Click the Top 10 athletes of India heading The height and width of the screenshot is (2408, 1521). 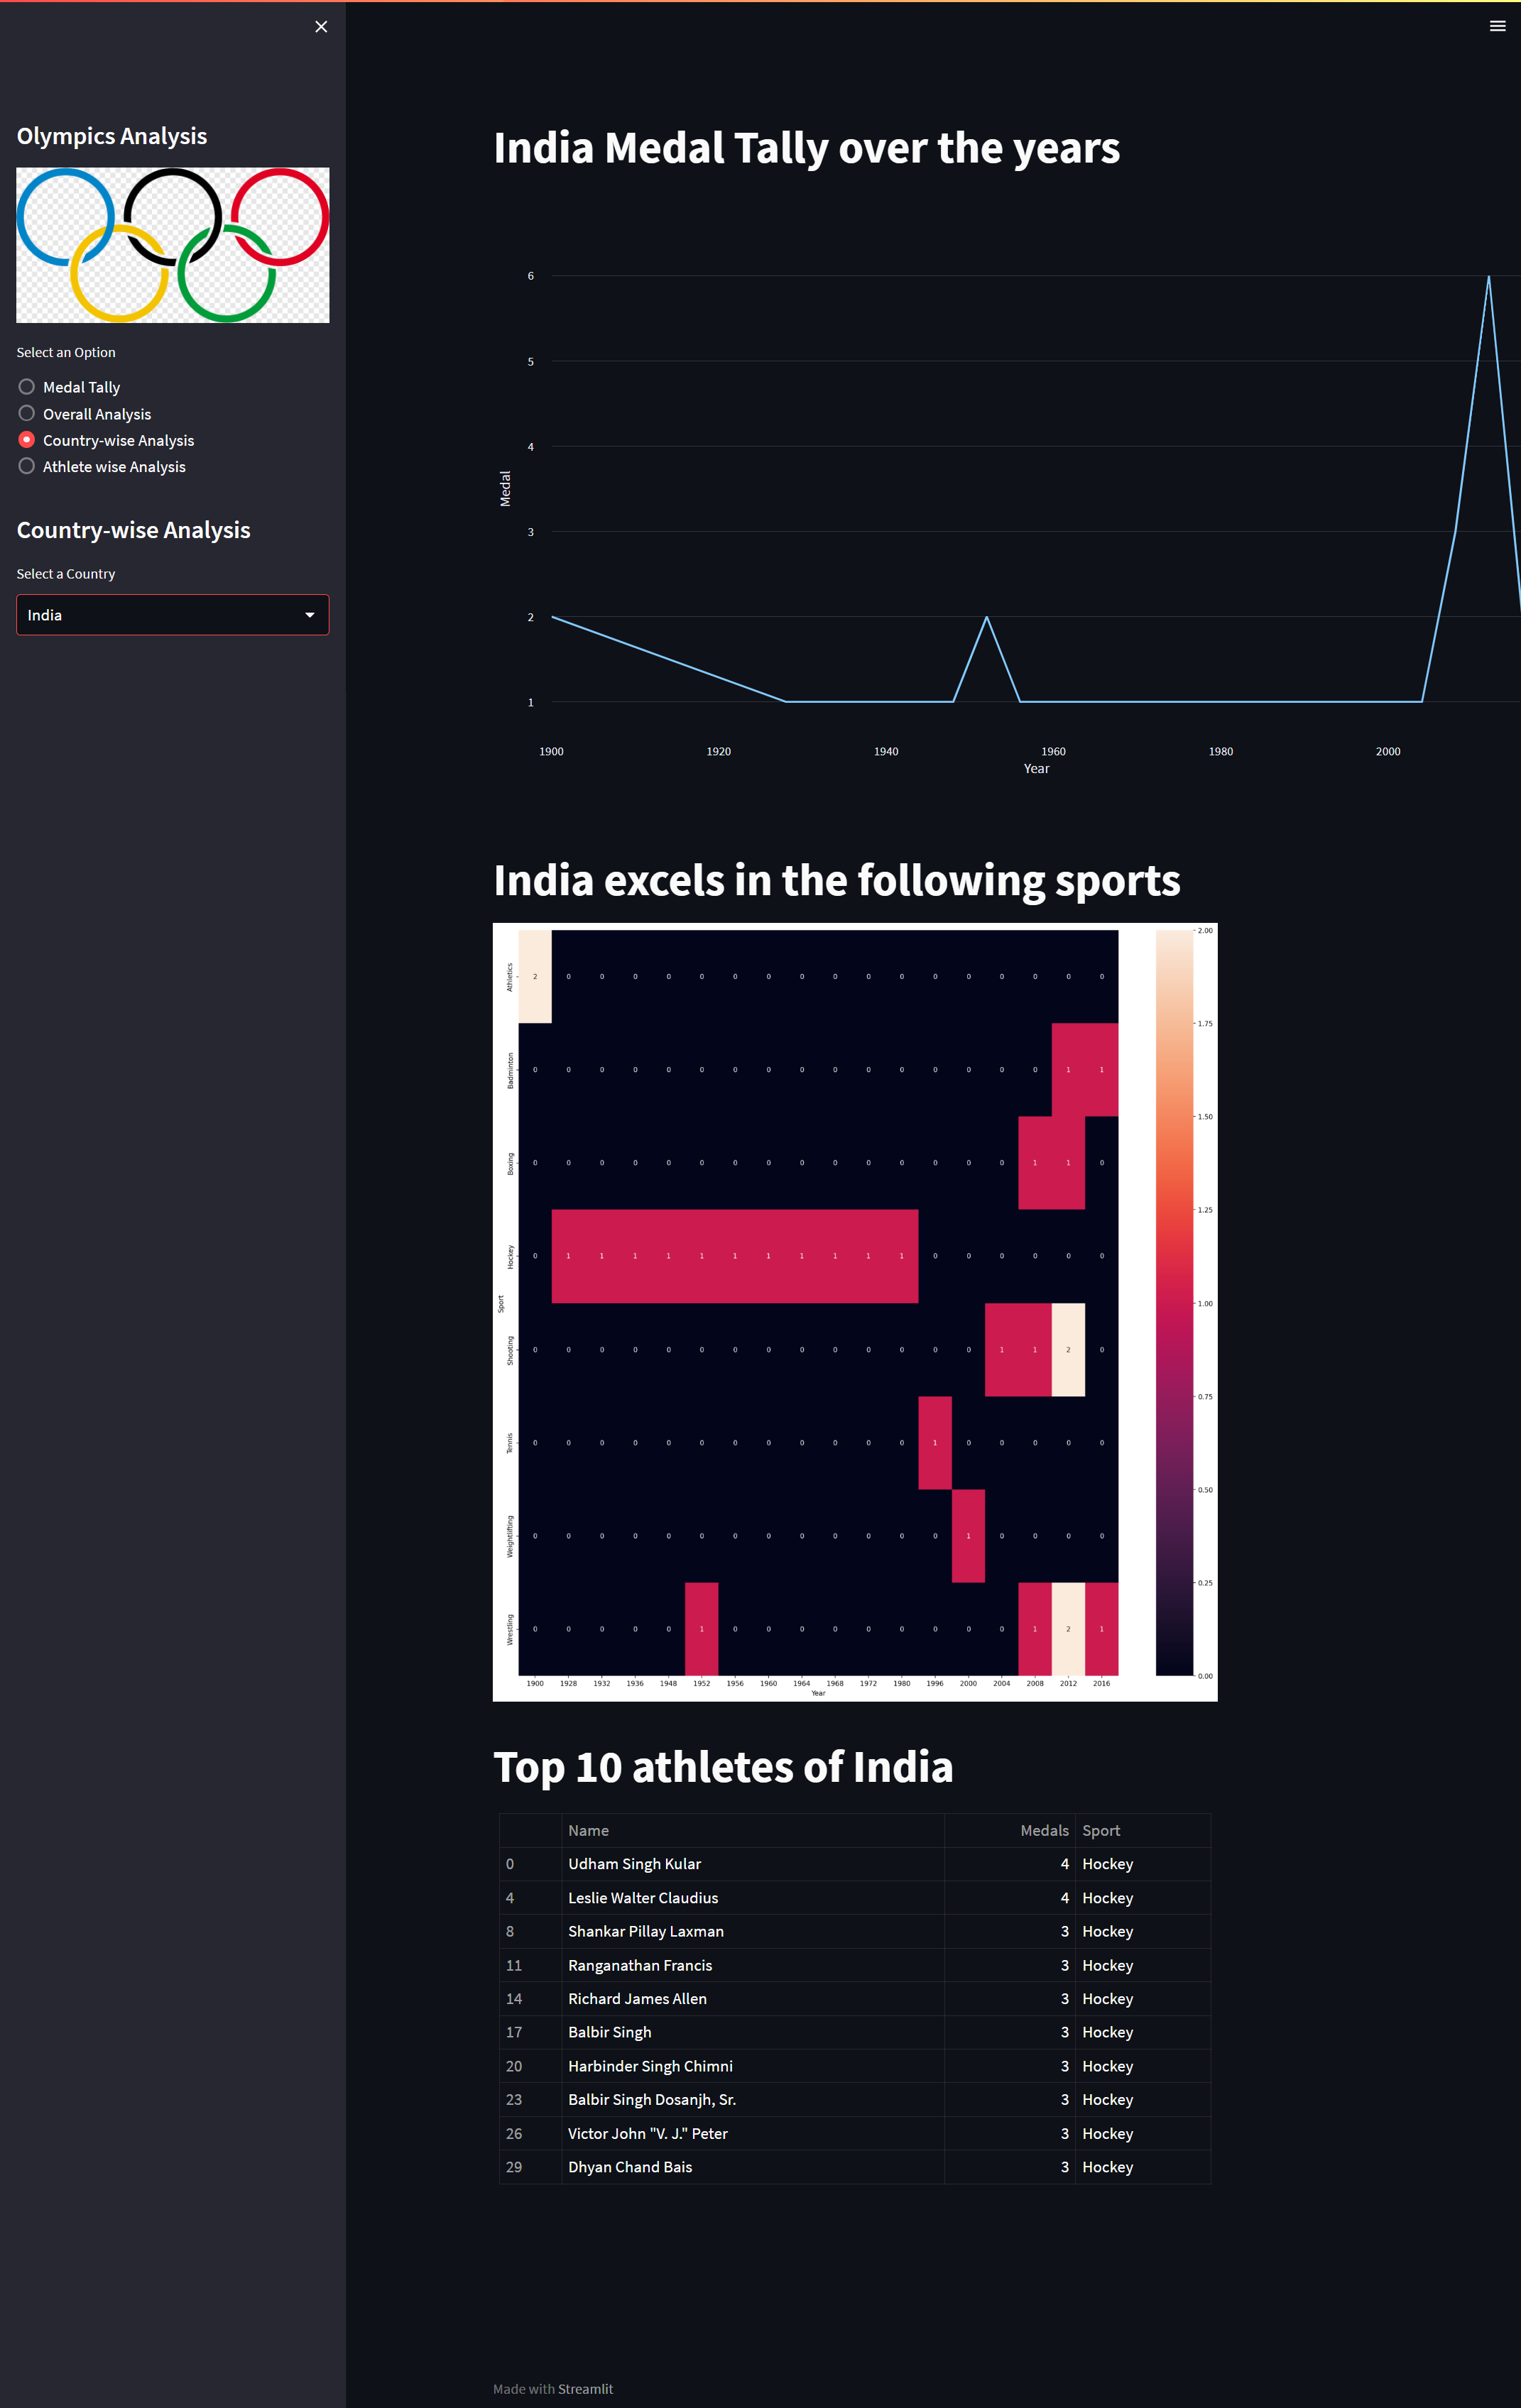722,1766
